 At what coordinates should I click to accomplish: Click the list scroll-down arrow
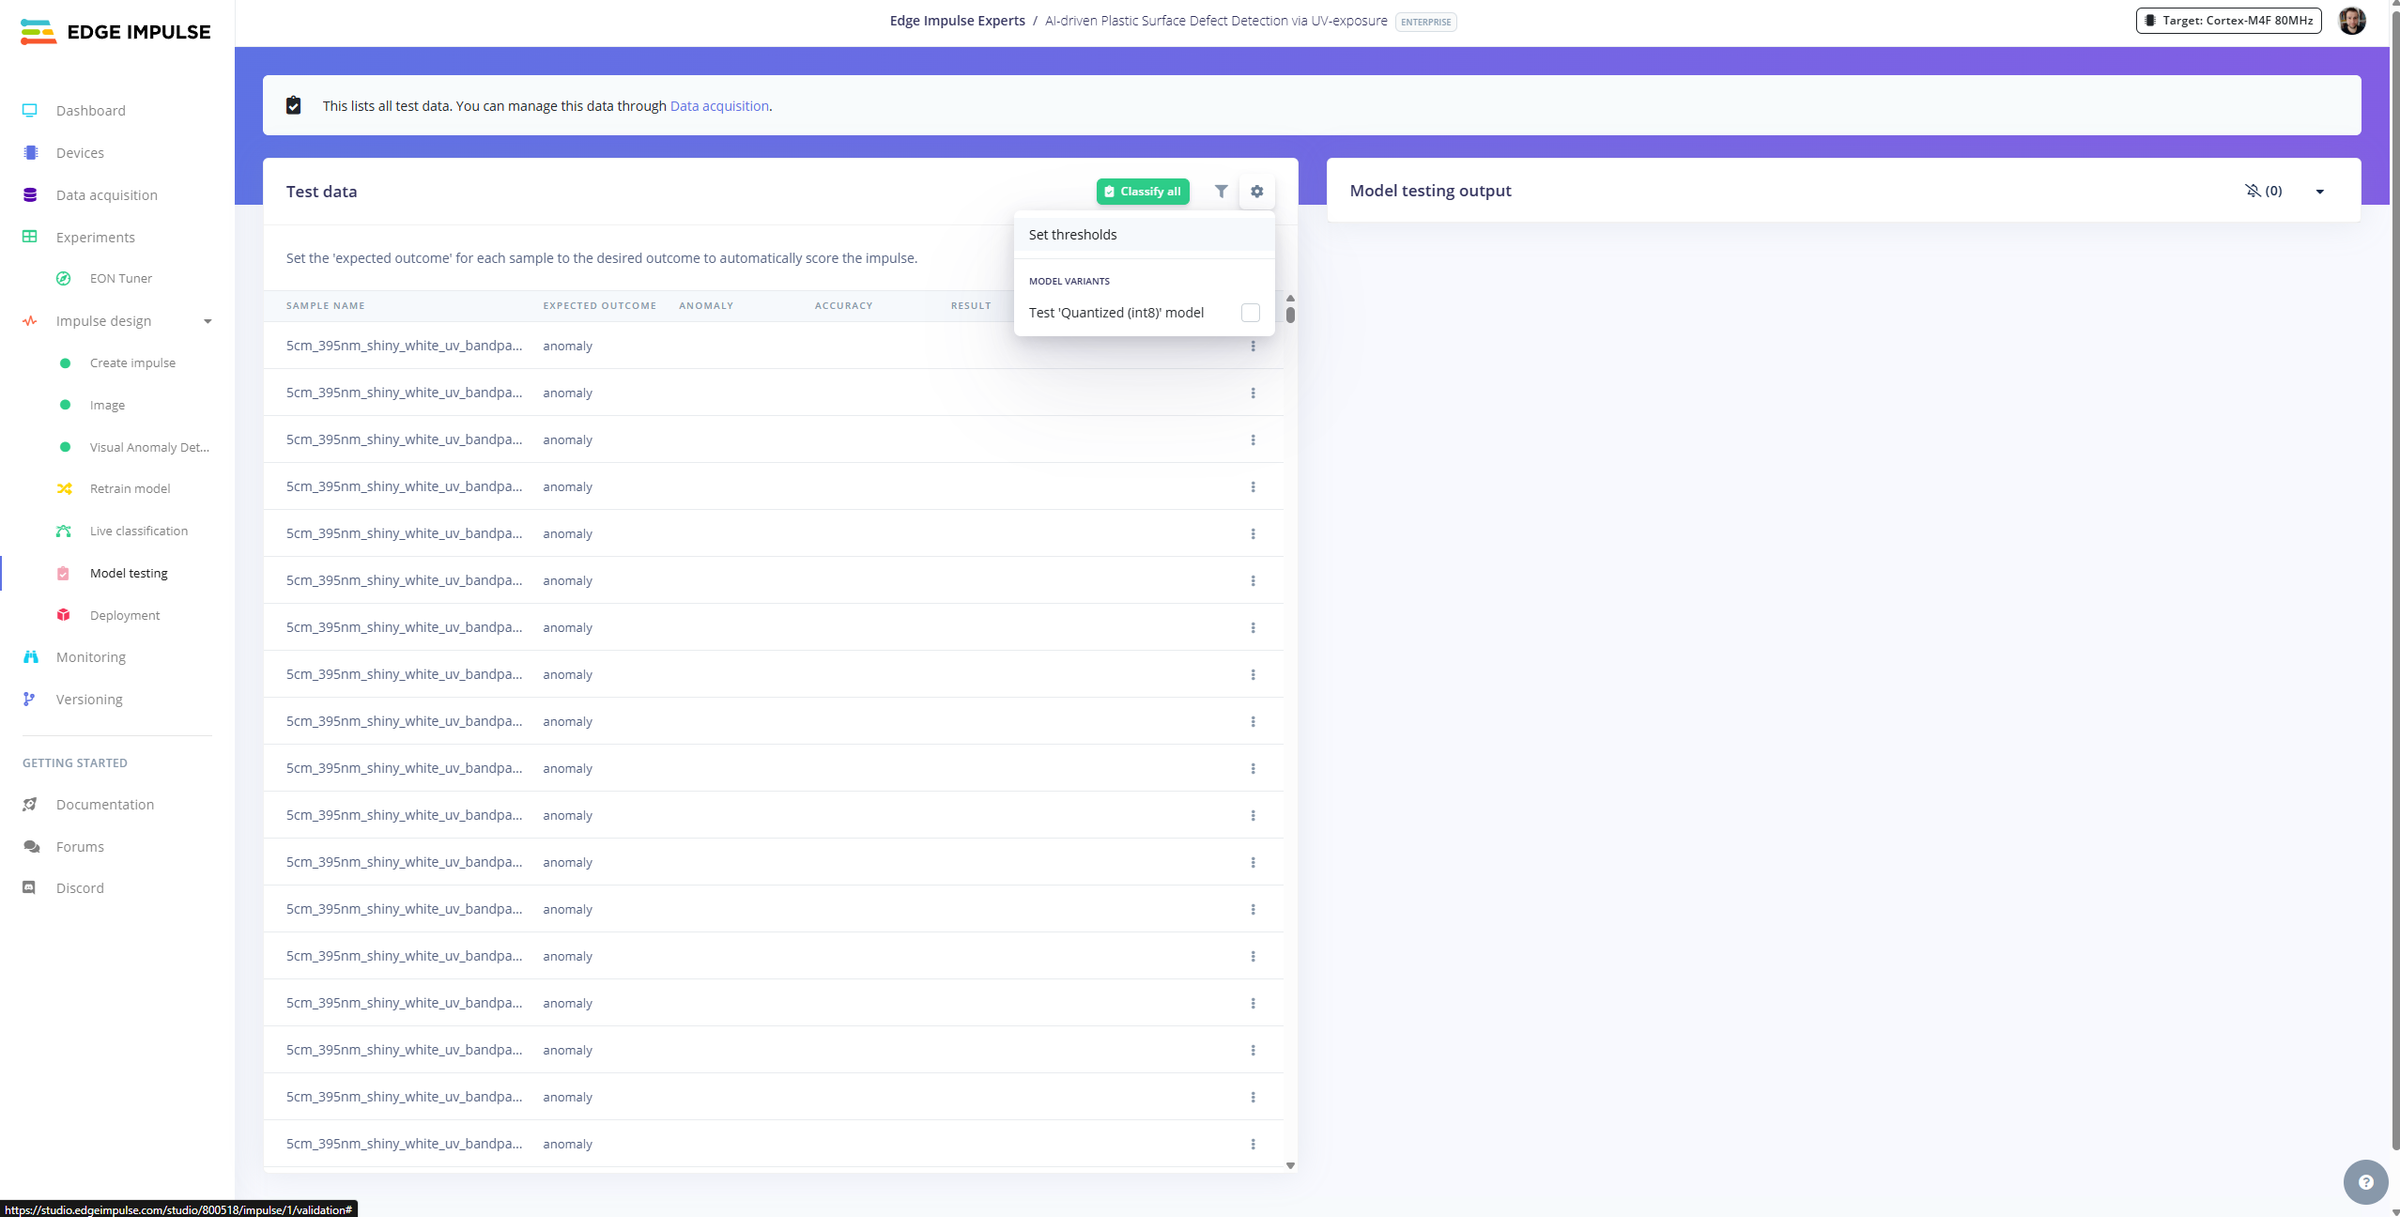point(1290,1165)
